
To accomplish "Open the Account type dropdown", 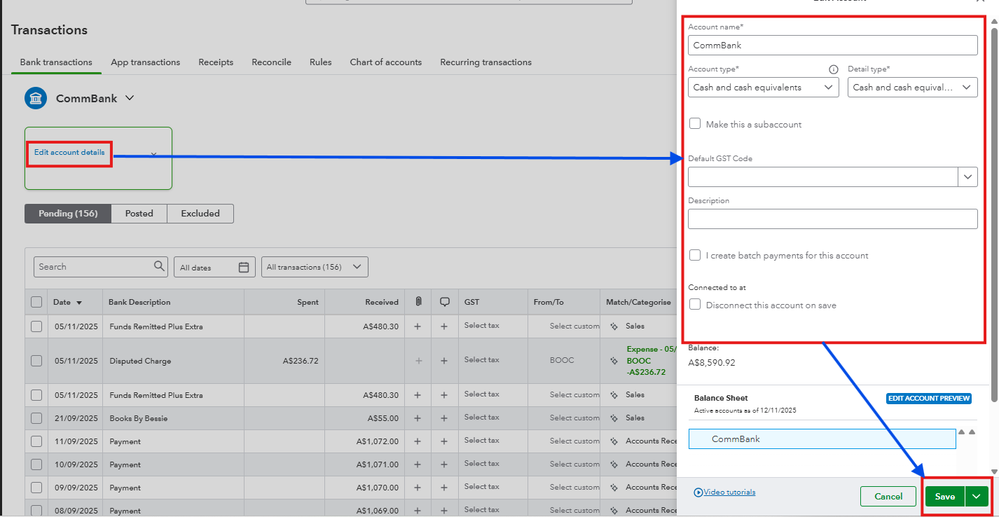I will tap(763, 87).
